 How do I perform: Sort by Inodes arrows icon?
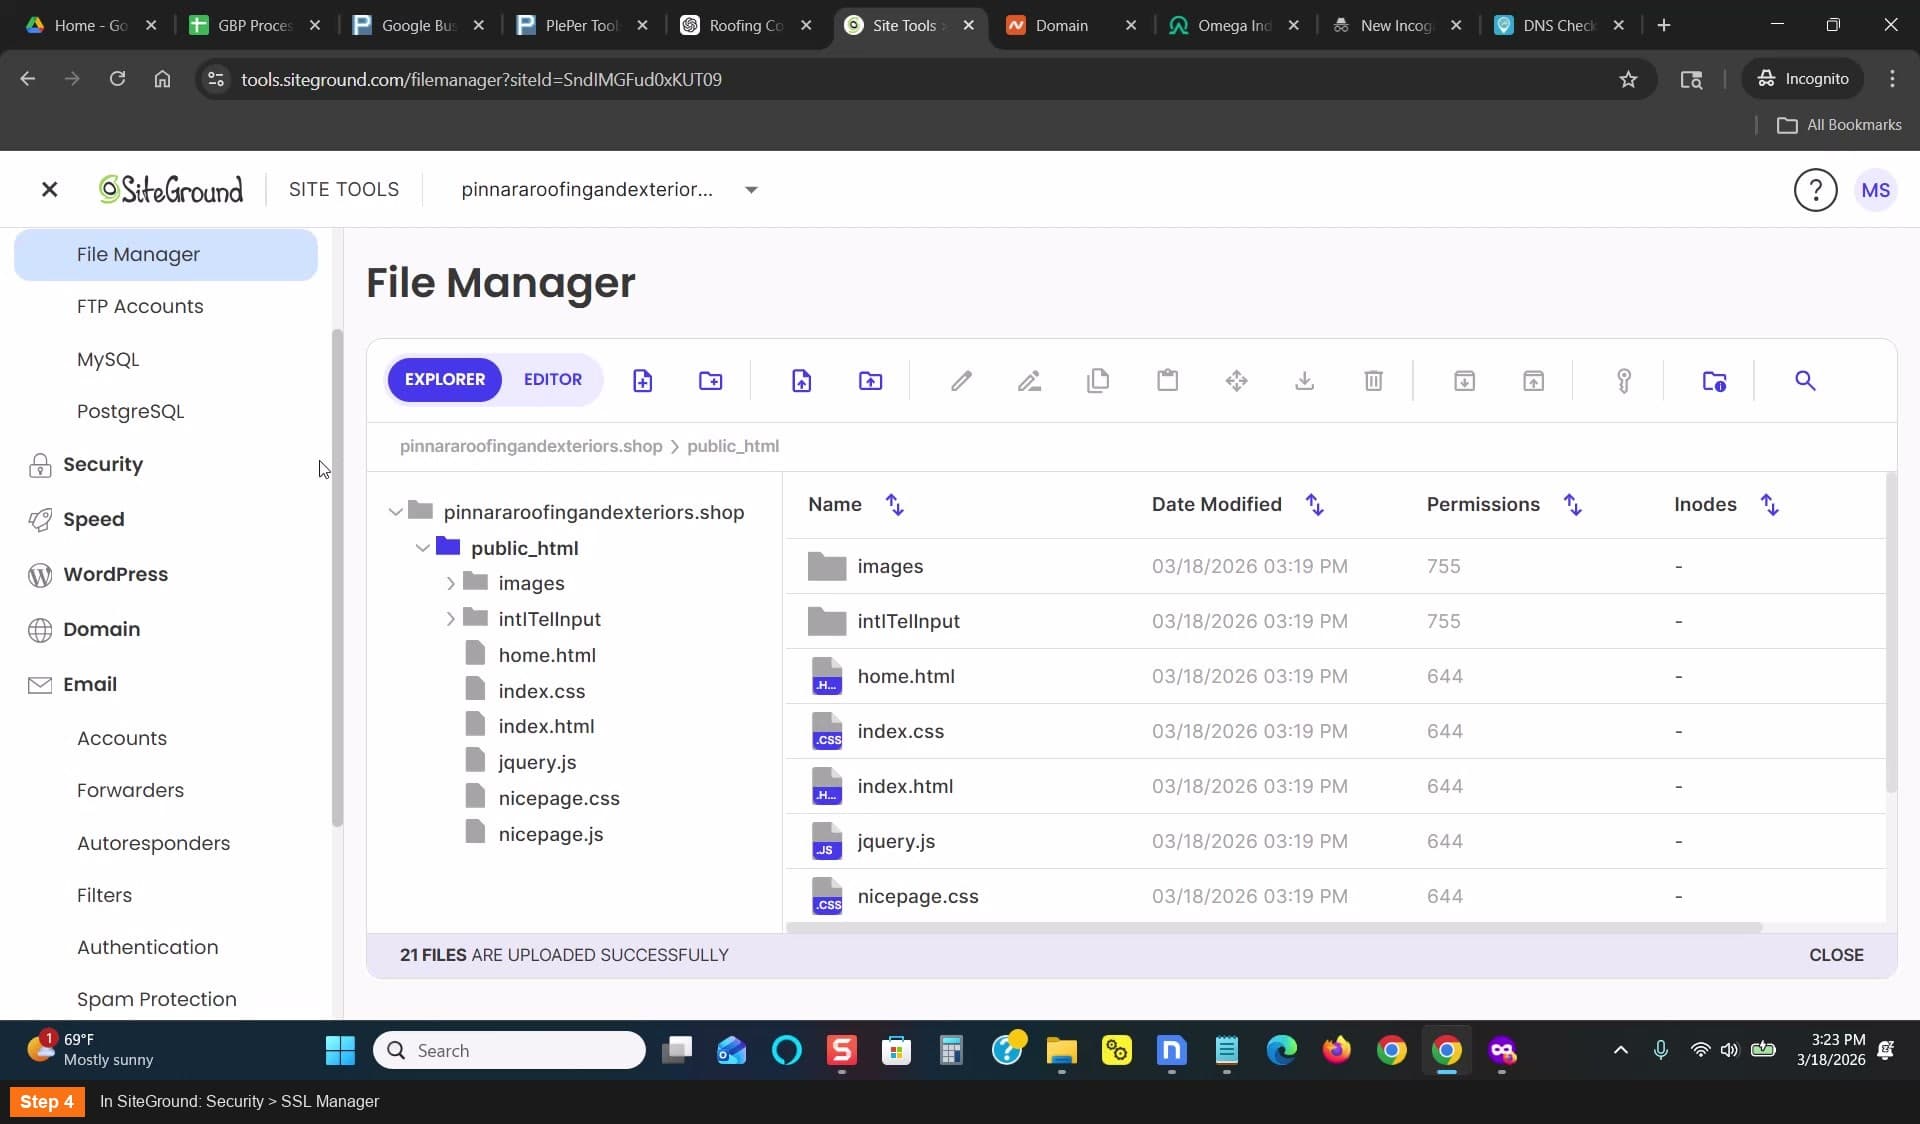(1770, 505)
